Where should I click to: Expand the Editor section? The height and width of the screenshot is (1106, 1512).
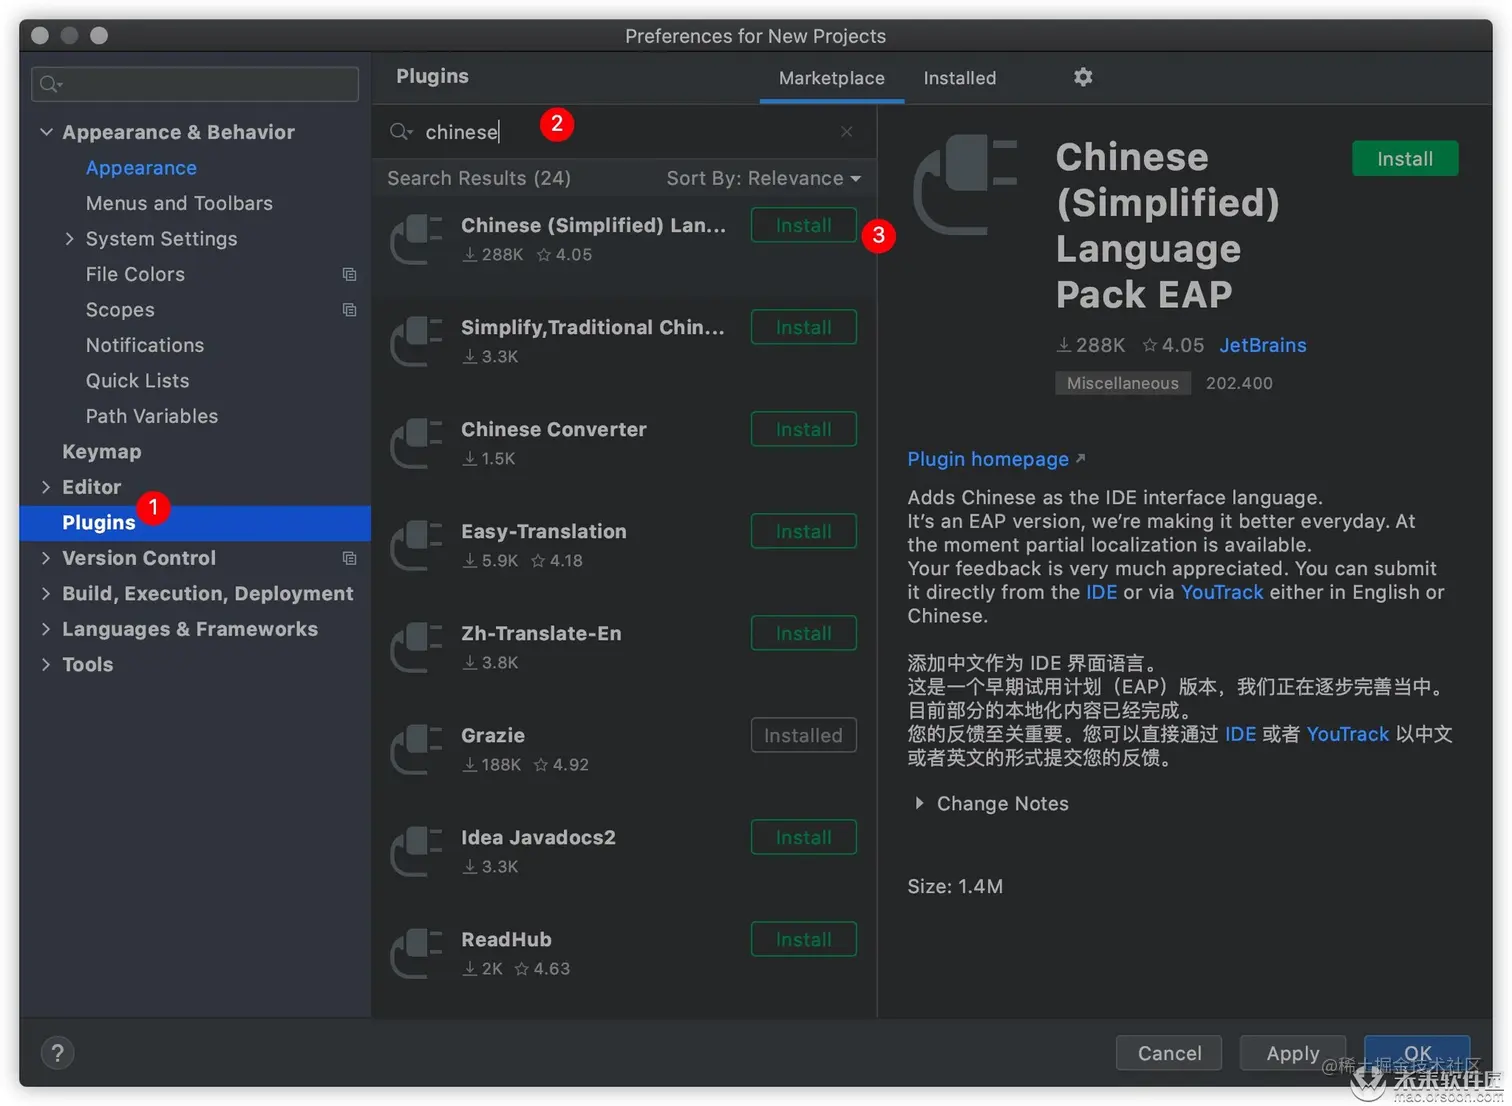[46, 487]
